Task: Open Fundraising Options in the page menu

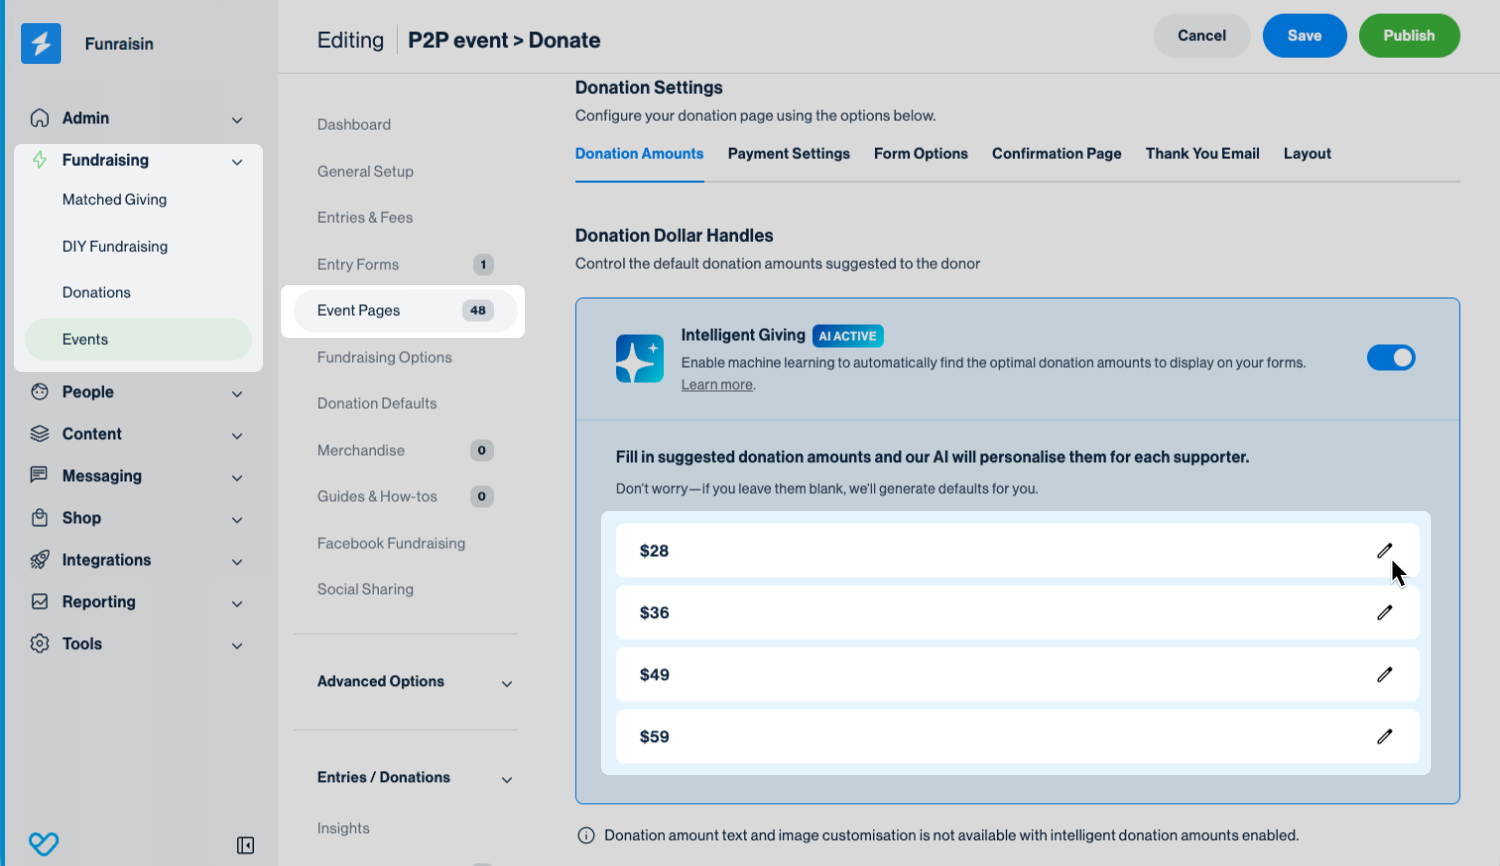Action: click(384, 358)
